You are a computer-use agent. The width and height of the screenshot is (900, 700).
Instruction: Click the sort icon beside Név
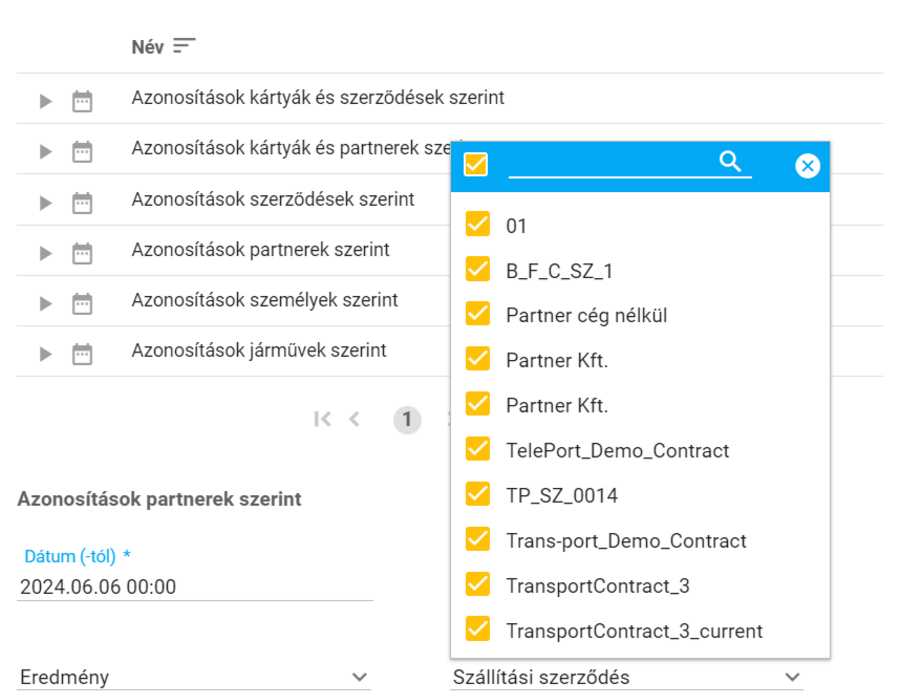tap(184, 46)
